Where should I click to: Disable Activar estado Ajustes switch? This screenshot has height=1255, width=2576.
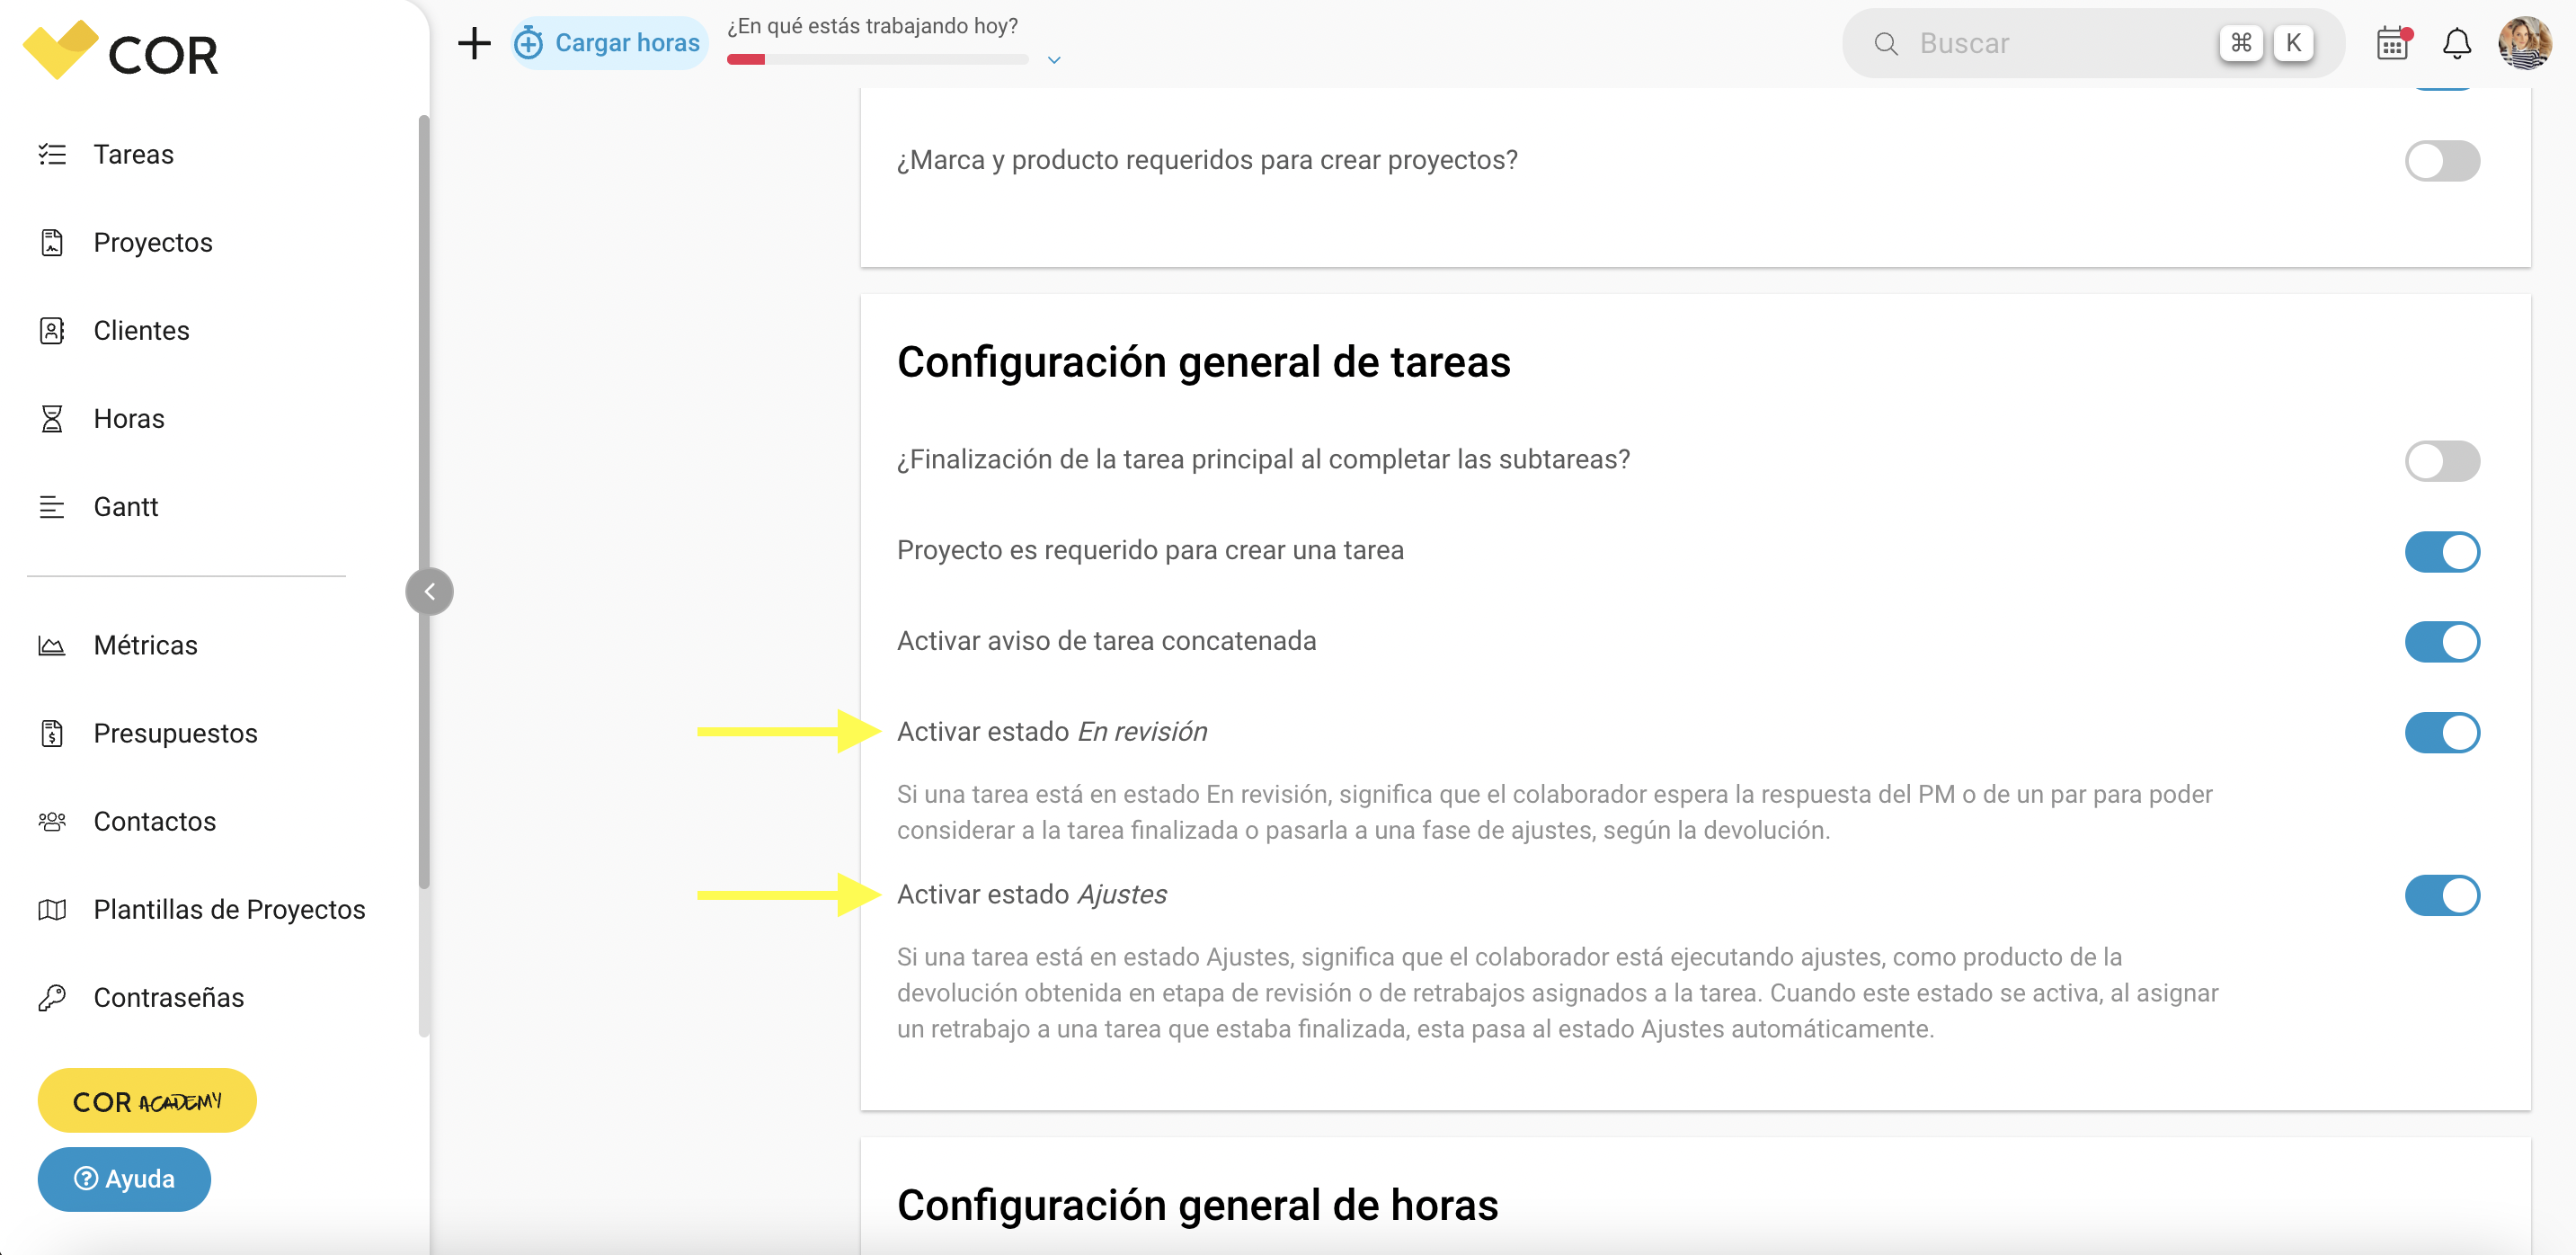2442,895
